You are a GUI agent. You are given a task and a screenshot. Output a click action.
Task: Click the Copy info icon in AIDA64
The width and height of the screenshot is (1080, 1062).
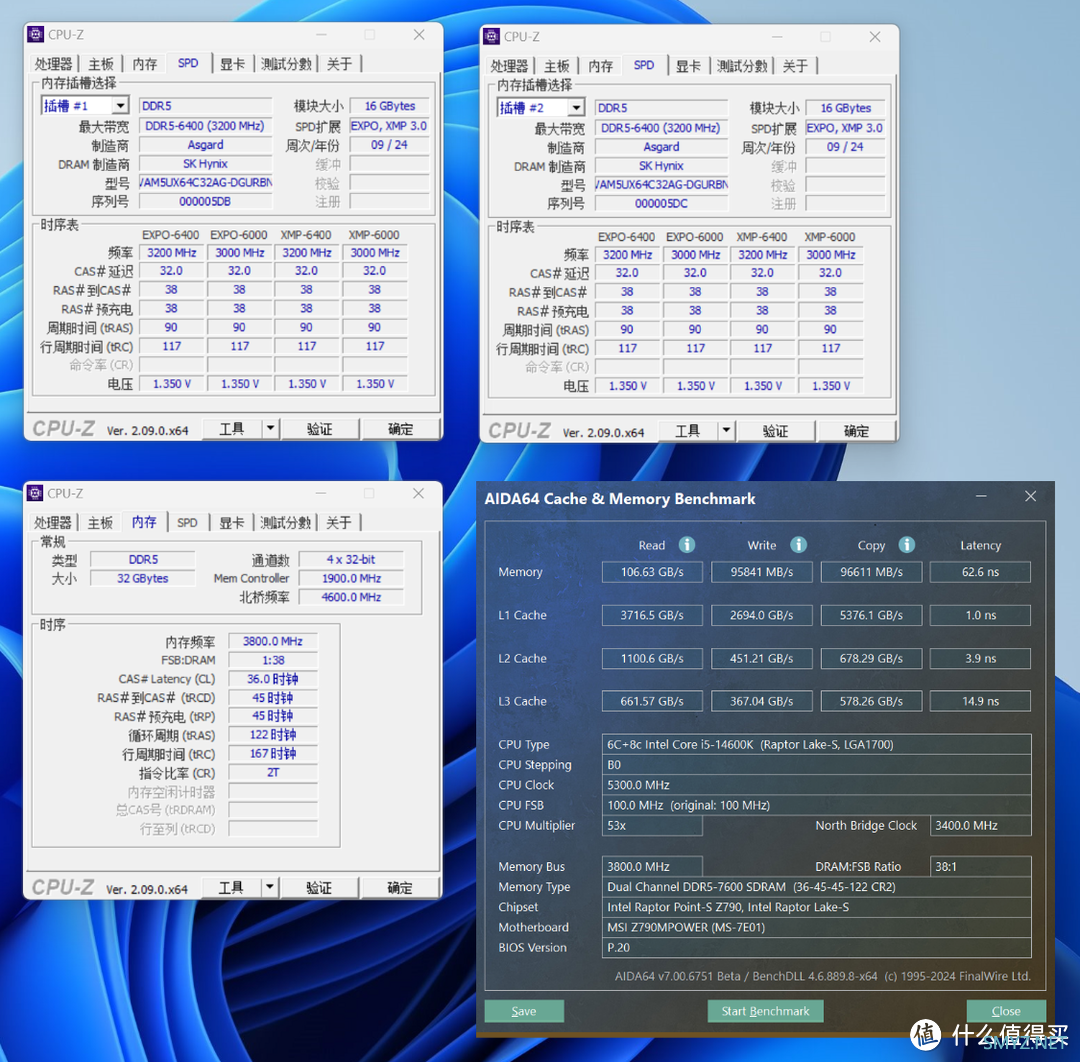click(906, 545)
